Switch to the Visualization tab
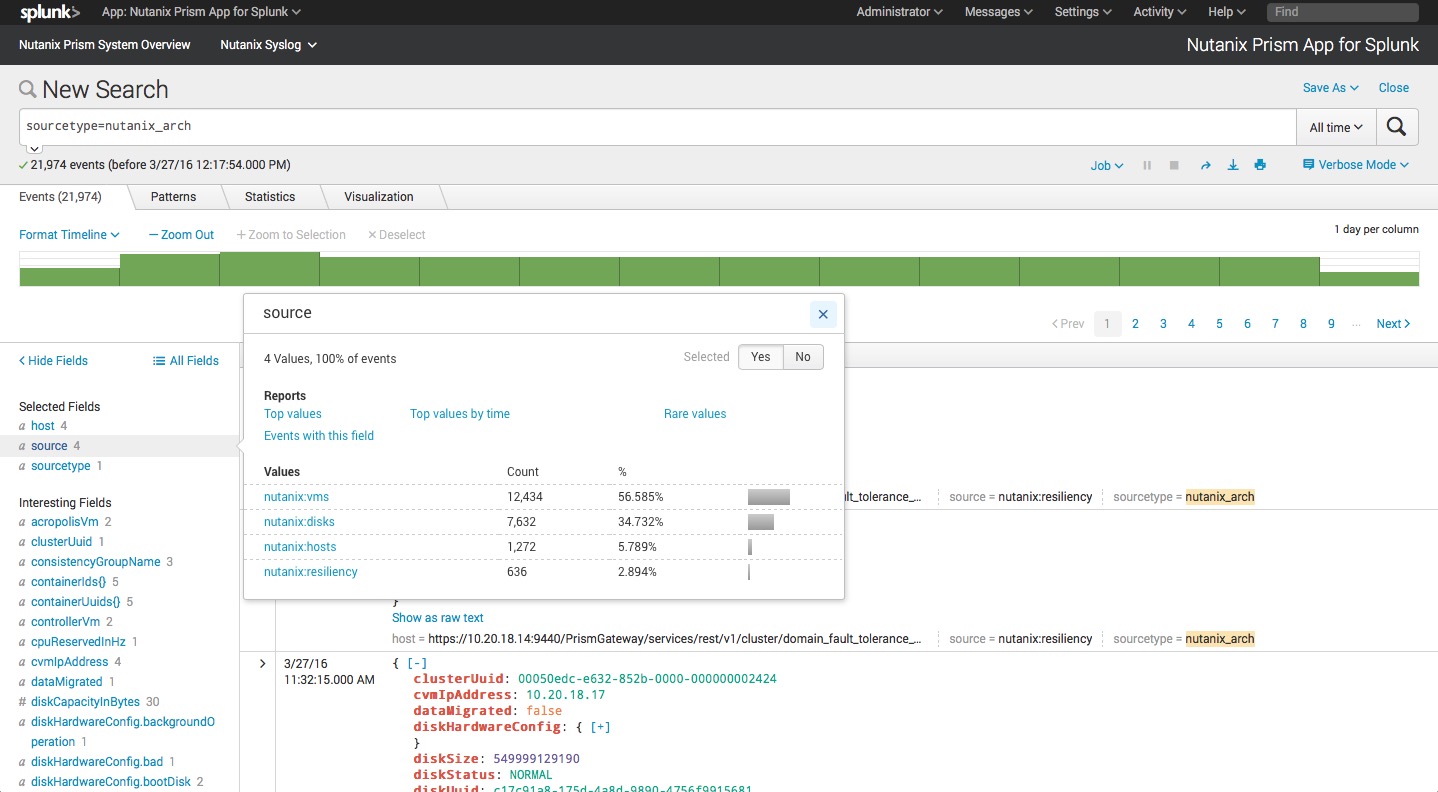1438x792 pixels. click(379, 197)
